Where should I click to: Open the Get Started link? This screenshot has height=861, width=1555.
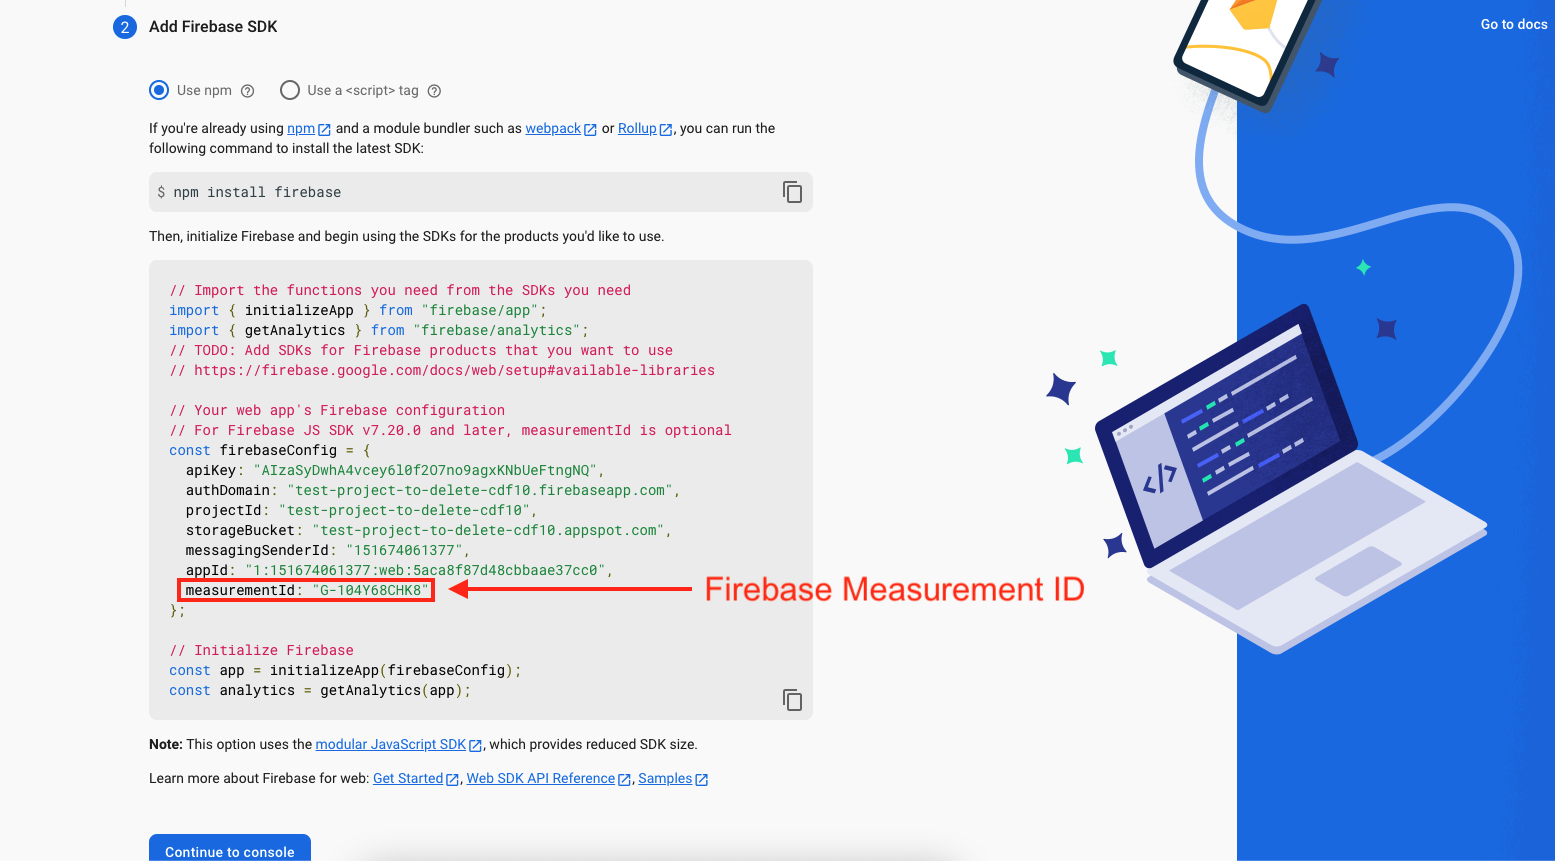[408, 779]
